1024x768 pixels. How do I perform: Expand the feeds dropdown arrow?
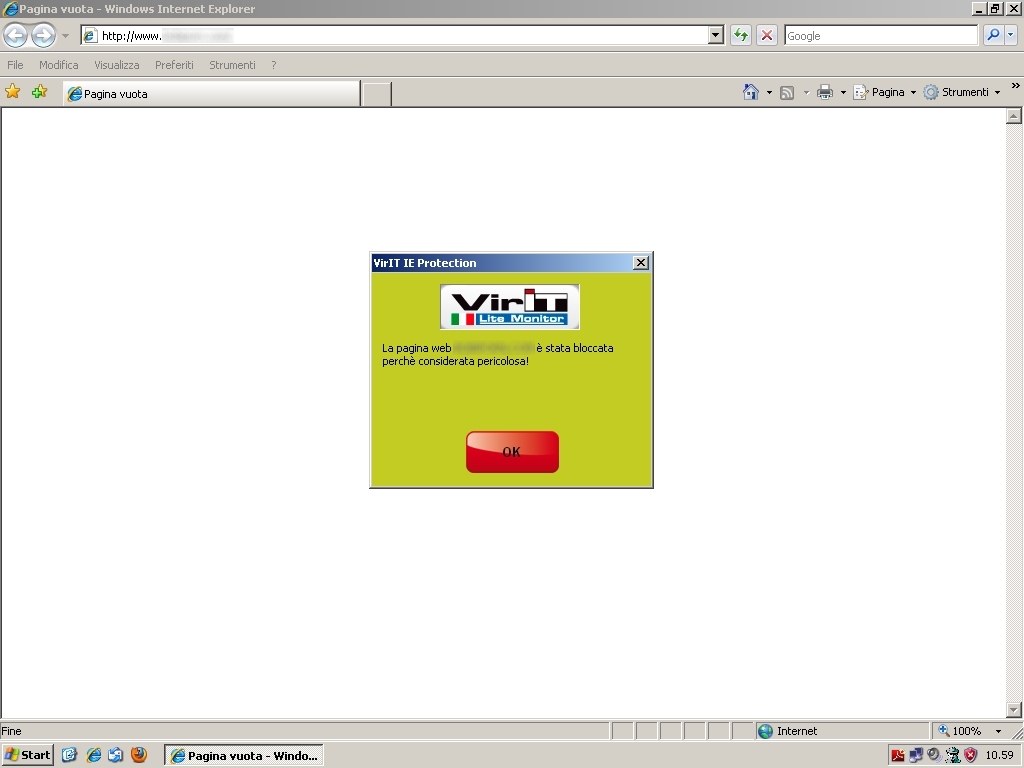click(x=806, y=92)
